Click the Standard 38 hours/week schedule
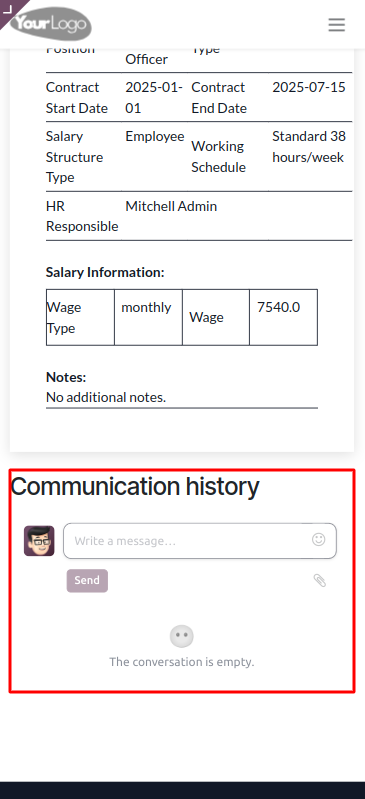 tap(309, 147)
